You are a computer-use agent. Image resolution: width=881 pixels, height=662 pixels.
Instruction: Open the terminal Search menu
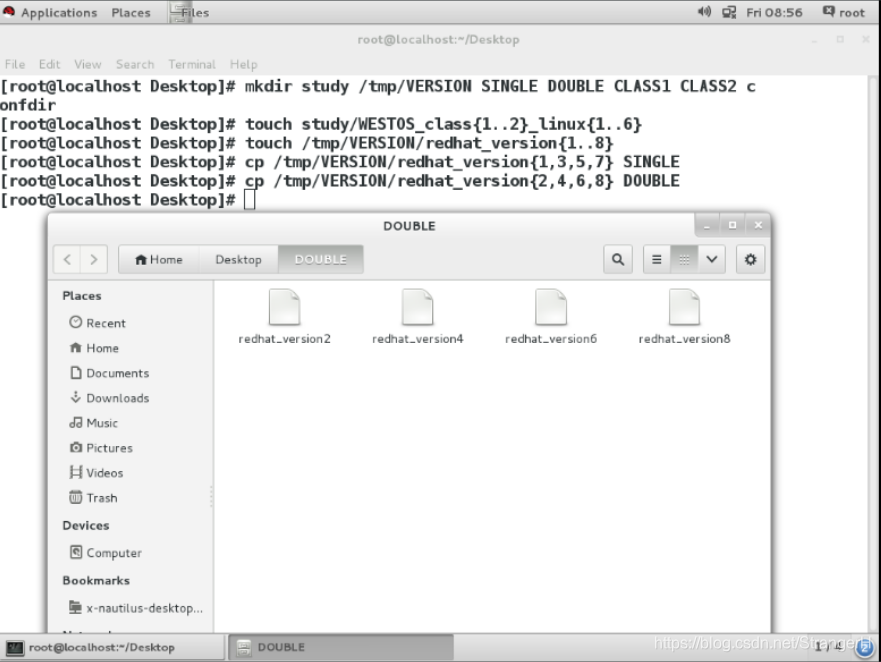pyautogui.click(x=135, y=64)
